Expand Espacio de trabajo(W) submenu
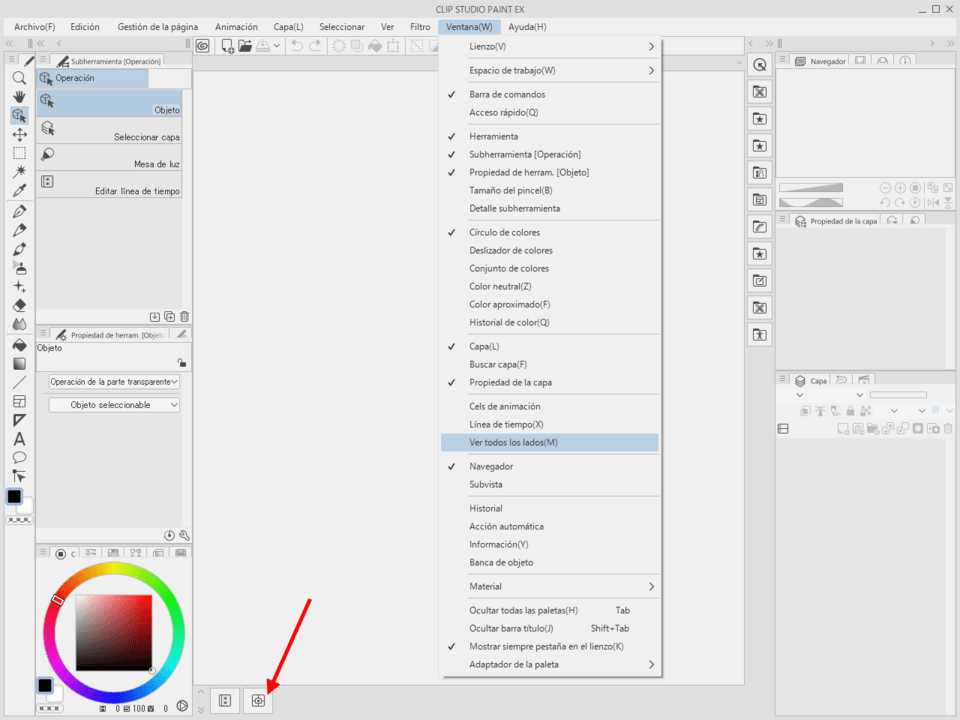960x720 pixels. pyautogui.click(x=549, y=70)
